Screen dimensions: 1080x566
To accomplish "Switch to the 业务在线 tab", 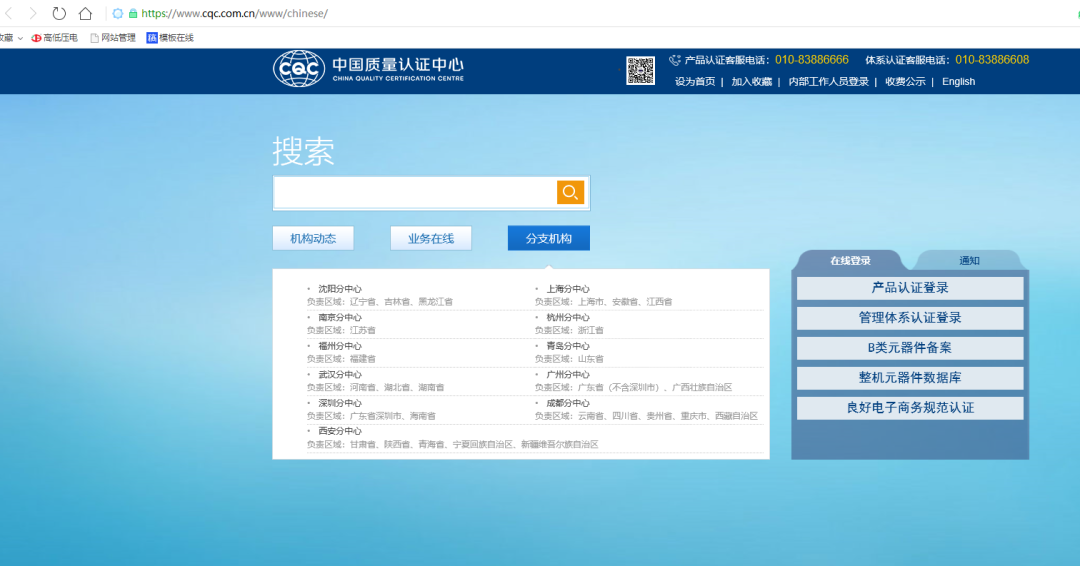I will [x=430, y=238].
